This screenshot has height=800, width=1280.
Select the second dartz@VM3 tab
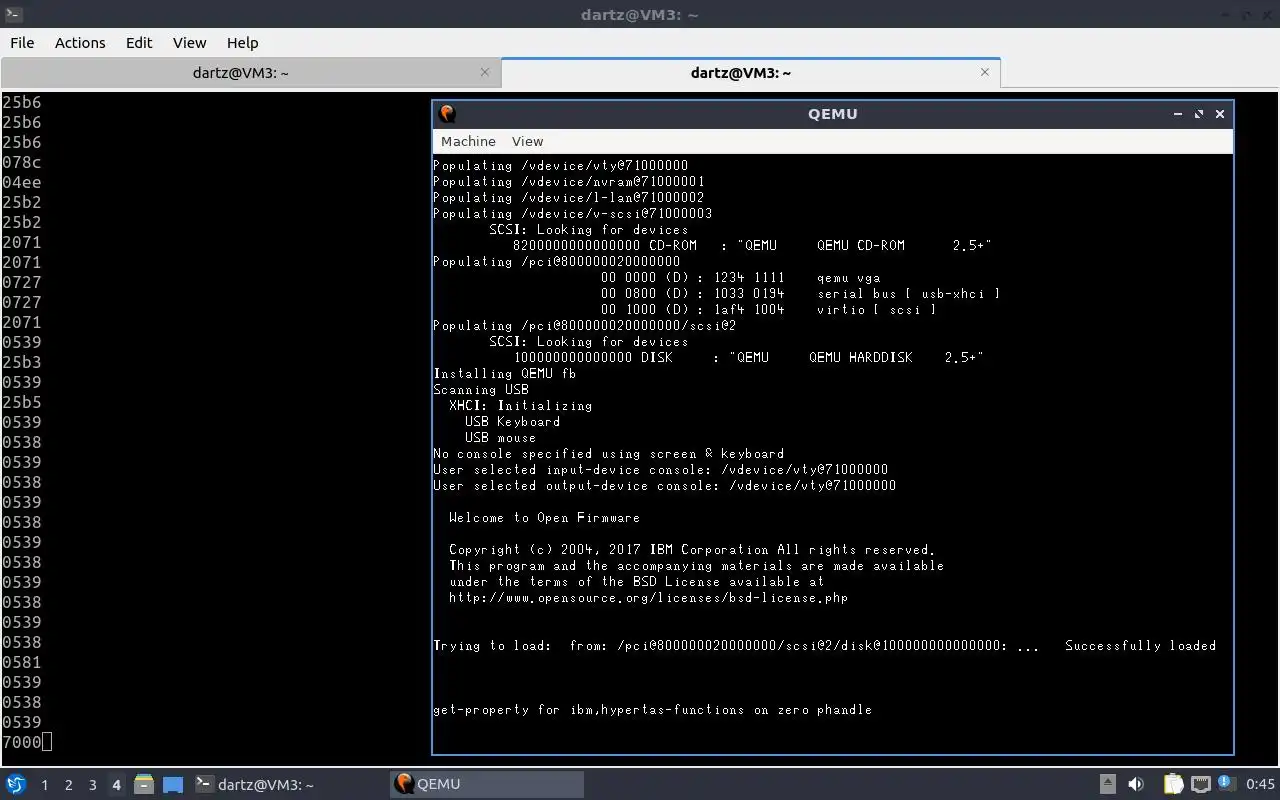point(750,73)
